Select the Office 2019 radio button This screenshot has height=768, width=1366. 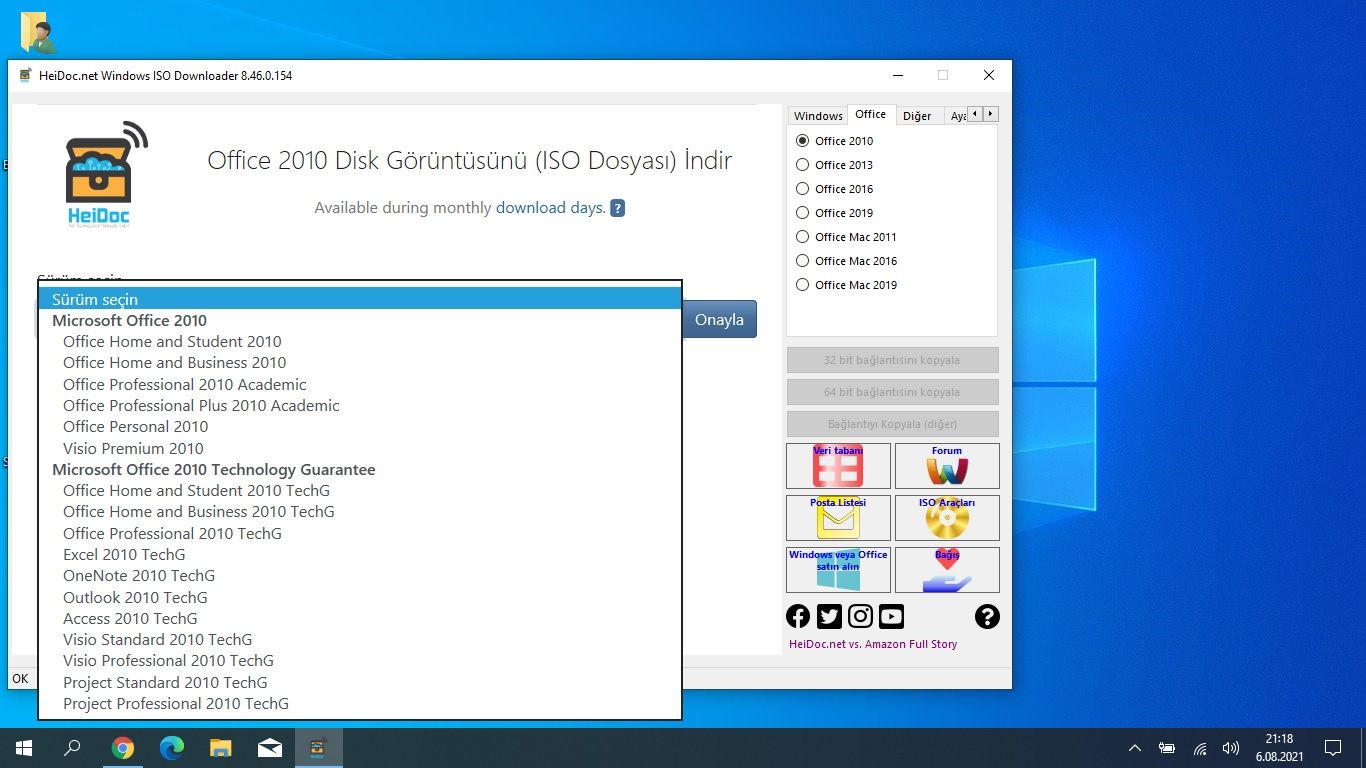point(802,213)
